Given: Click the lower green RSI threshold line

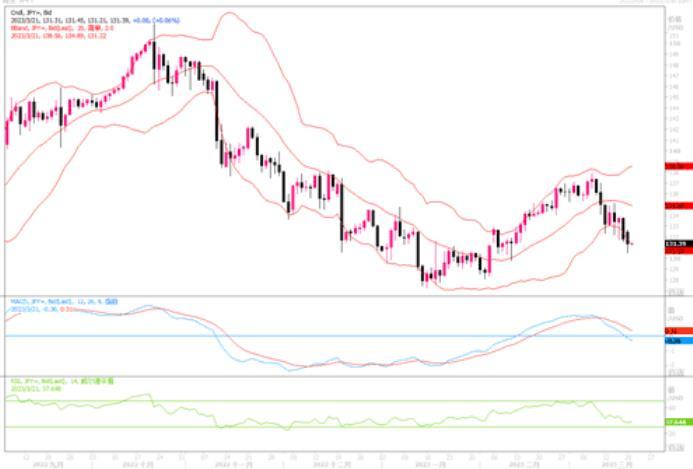Looking at the screenshot, I should (335, 427).
